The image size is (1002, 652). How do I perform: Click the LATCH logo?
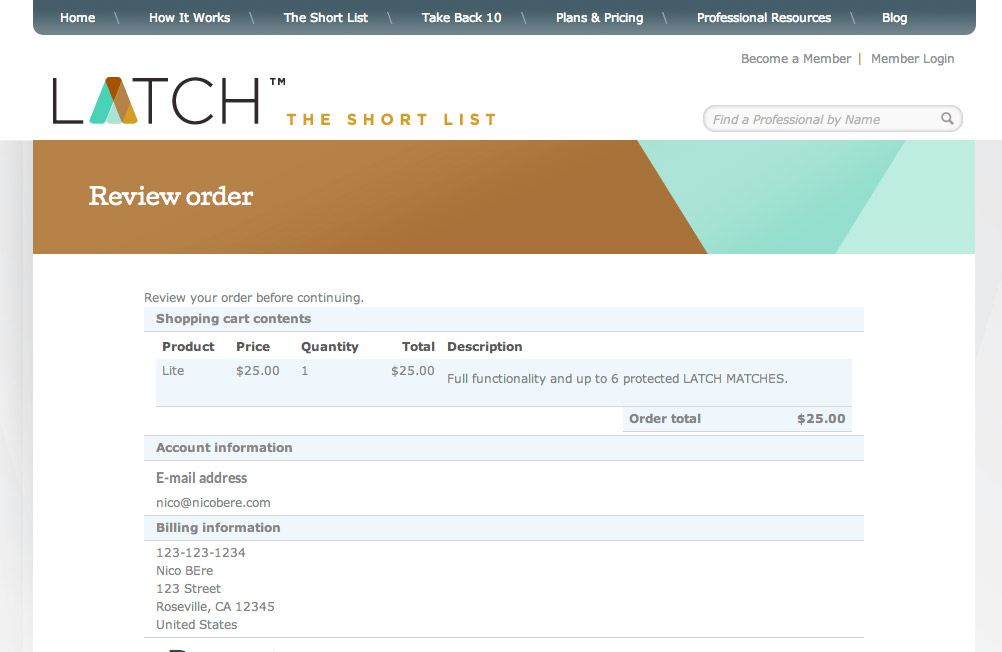[x=169, y=100]
